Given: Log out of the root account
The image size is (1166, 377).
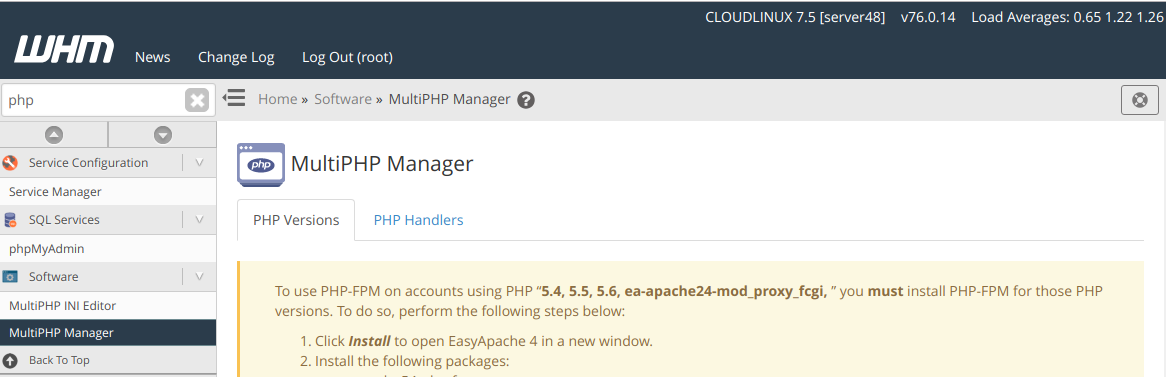Looking at the screenshot, I should click(x=347, y=57).
